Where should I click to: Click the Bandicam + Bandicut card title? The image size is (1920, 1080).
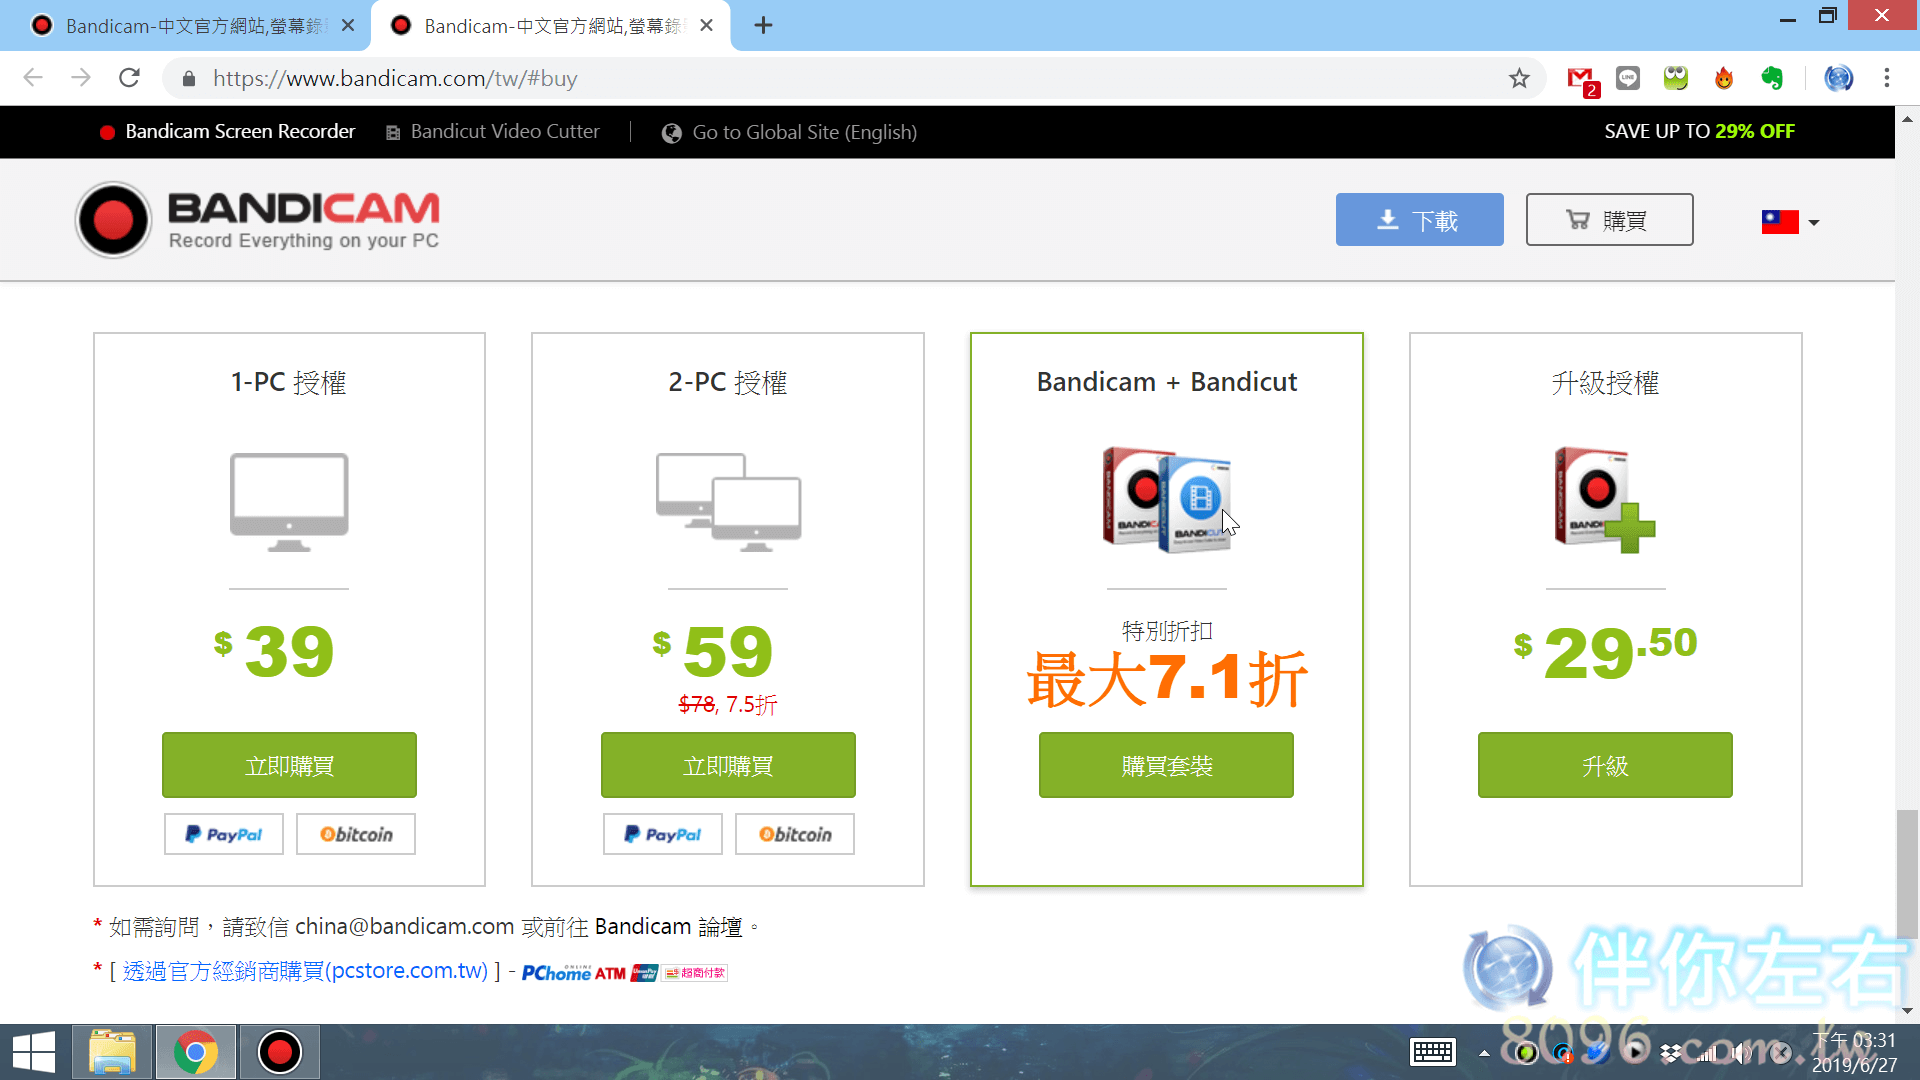click(1166, 382)
